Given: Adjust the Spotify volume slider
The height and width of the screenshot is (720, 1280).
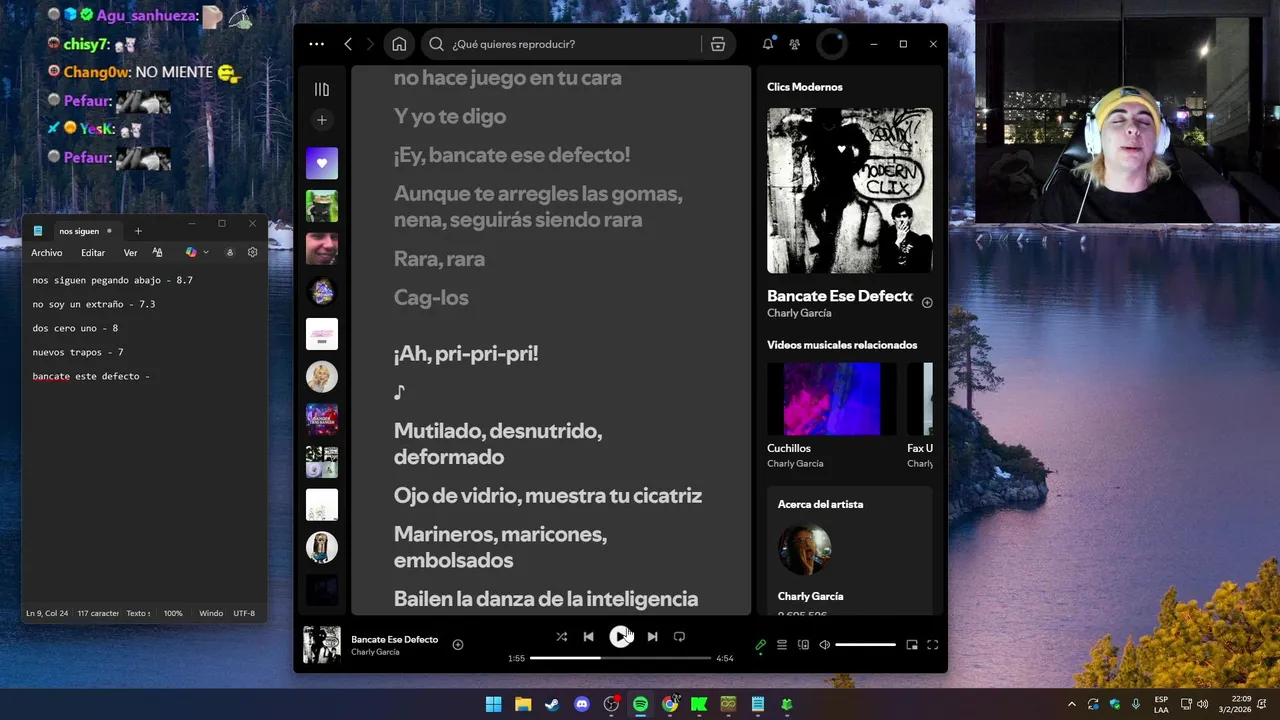Looking at the screenshot, I should pos(865,645).
